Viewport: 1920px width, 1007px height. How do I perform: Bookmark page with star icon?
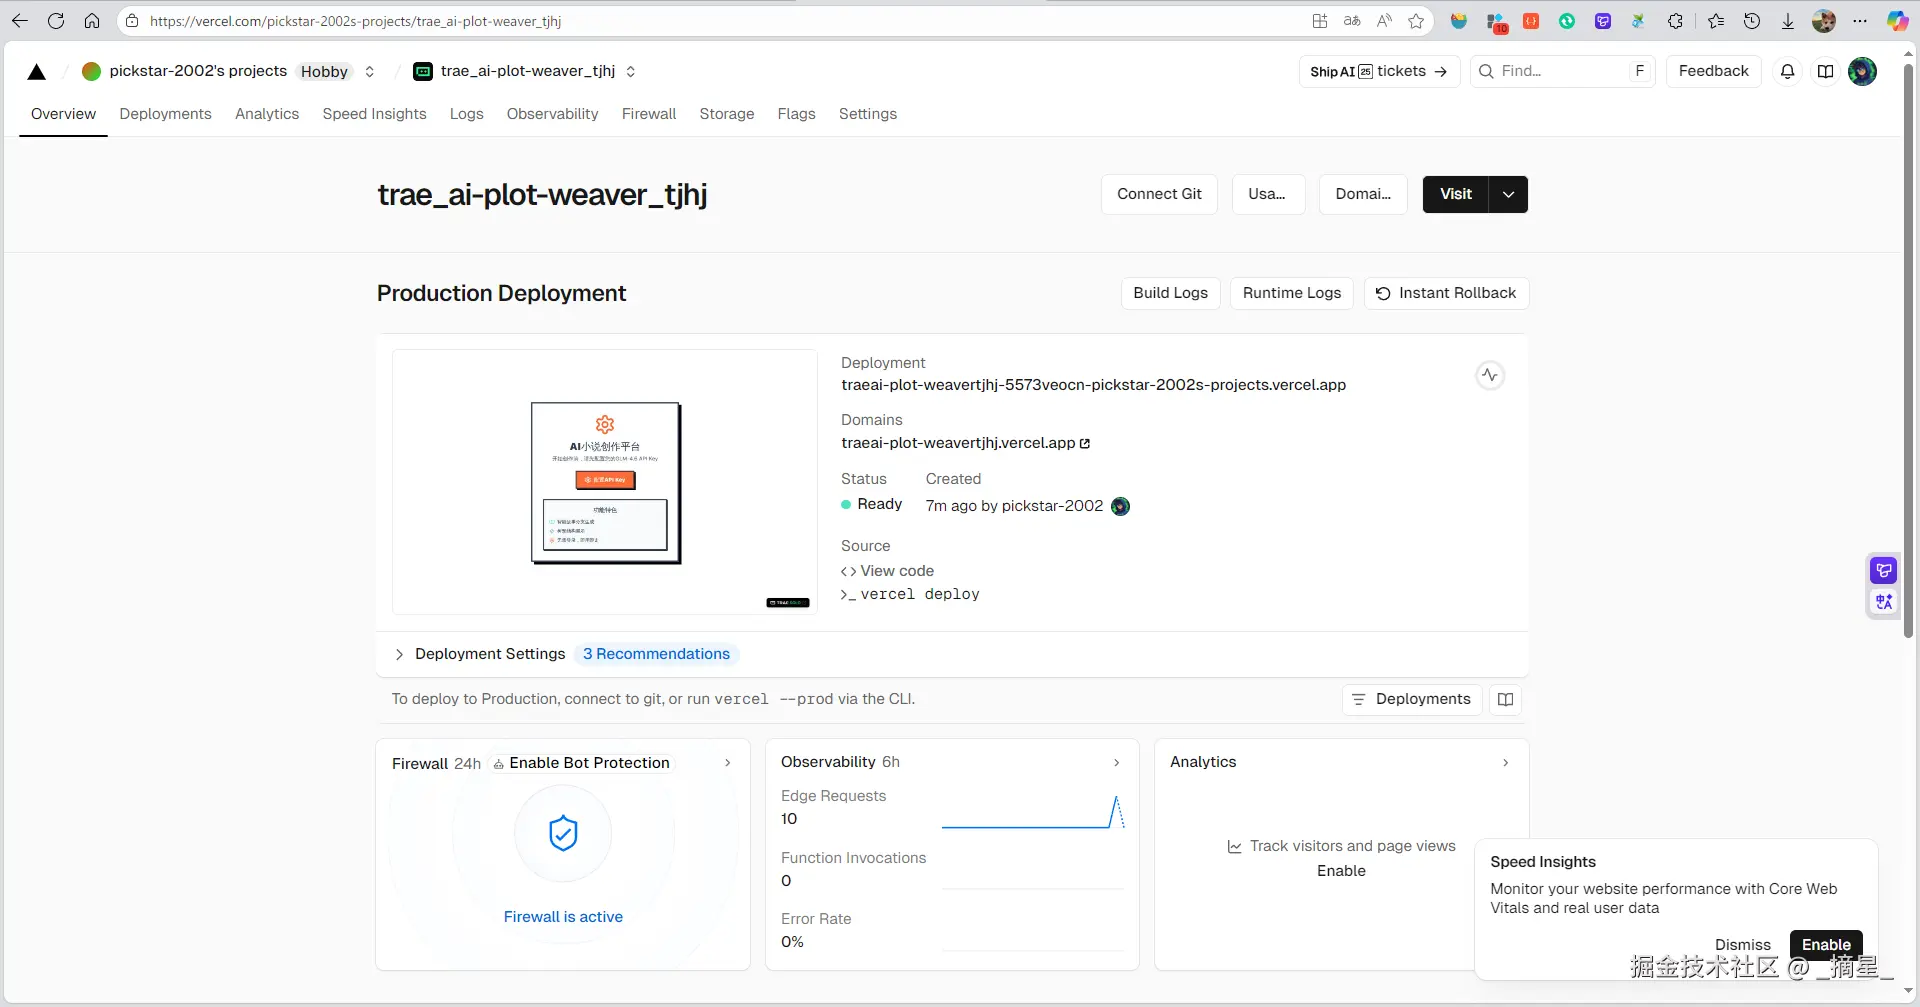tap(1416, 21)
